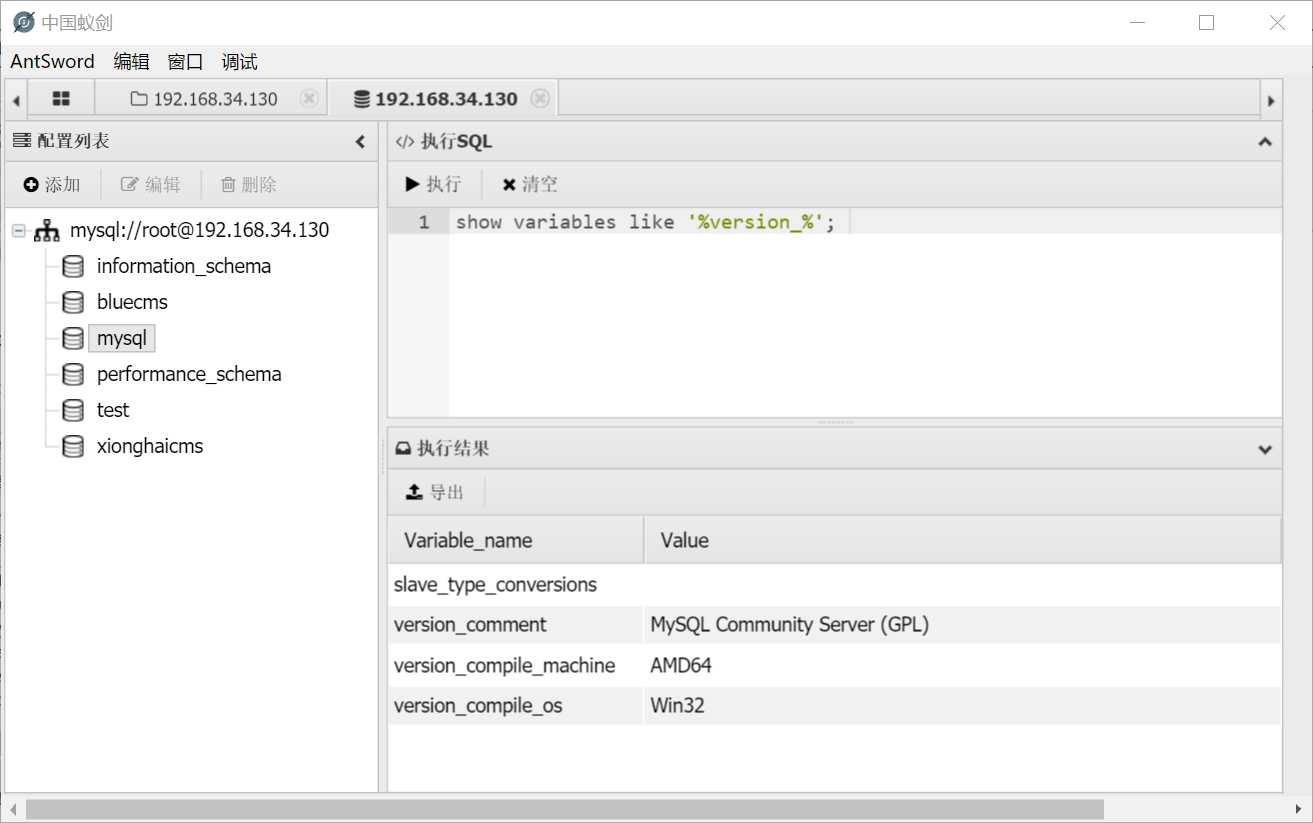Open the 窗口 menu

[186, 61]
